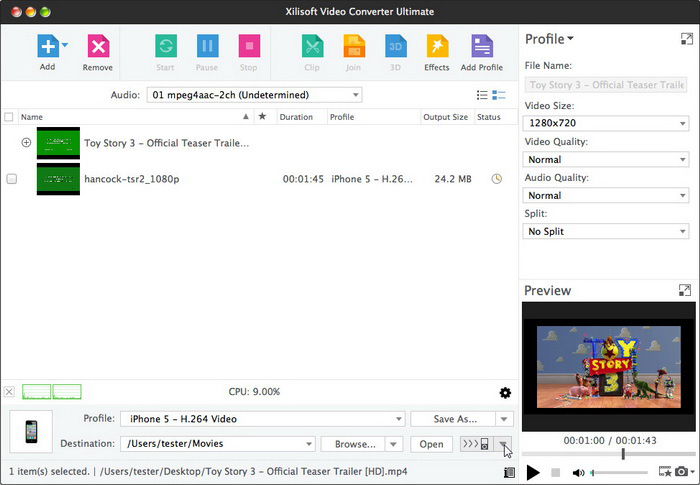Open the Audio track dropdown
This screenshot has width=700, height=485.
pos(254,95)
